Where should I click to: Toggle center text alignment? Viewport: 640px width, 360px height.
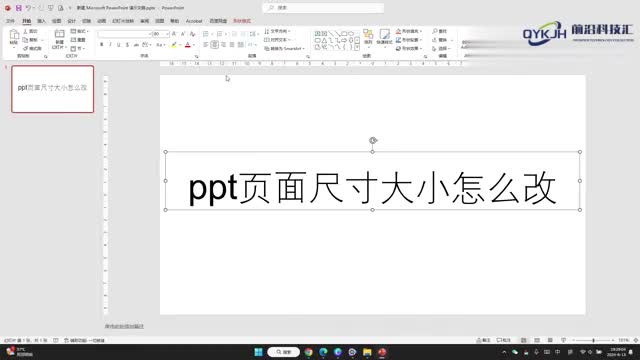[215, 44]
